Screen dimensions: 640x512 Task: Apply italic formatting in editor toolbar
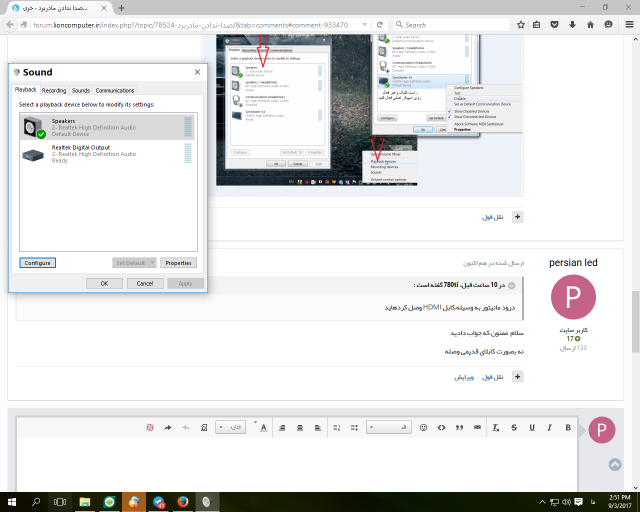(x=549, y=427)
